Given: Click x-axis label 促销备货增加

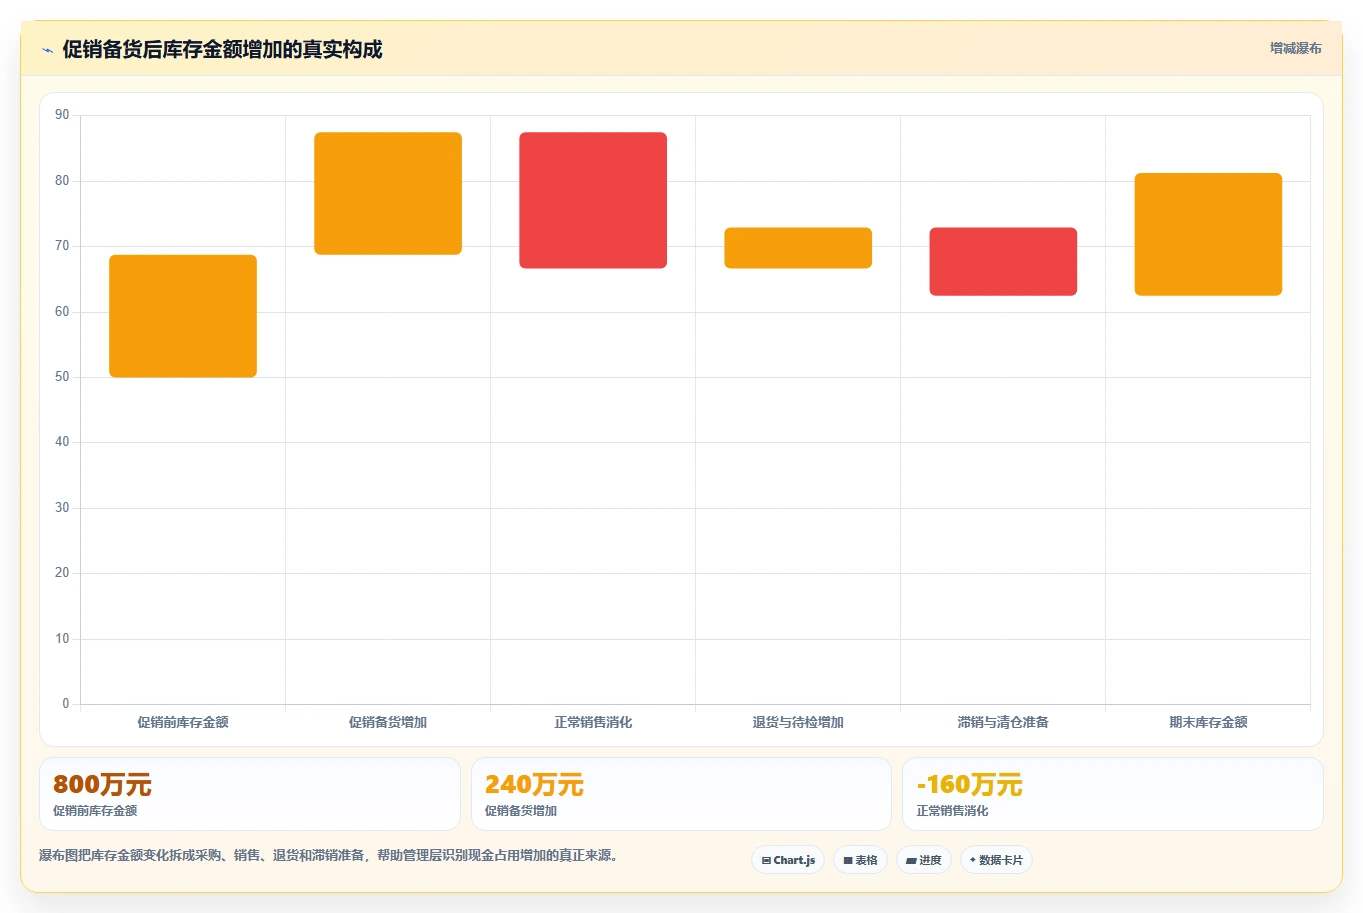Looking at the screenshot, I should tap(388, 722).
